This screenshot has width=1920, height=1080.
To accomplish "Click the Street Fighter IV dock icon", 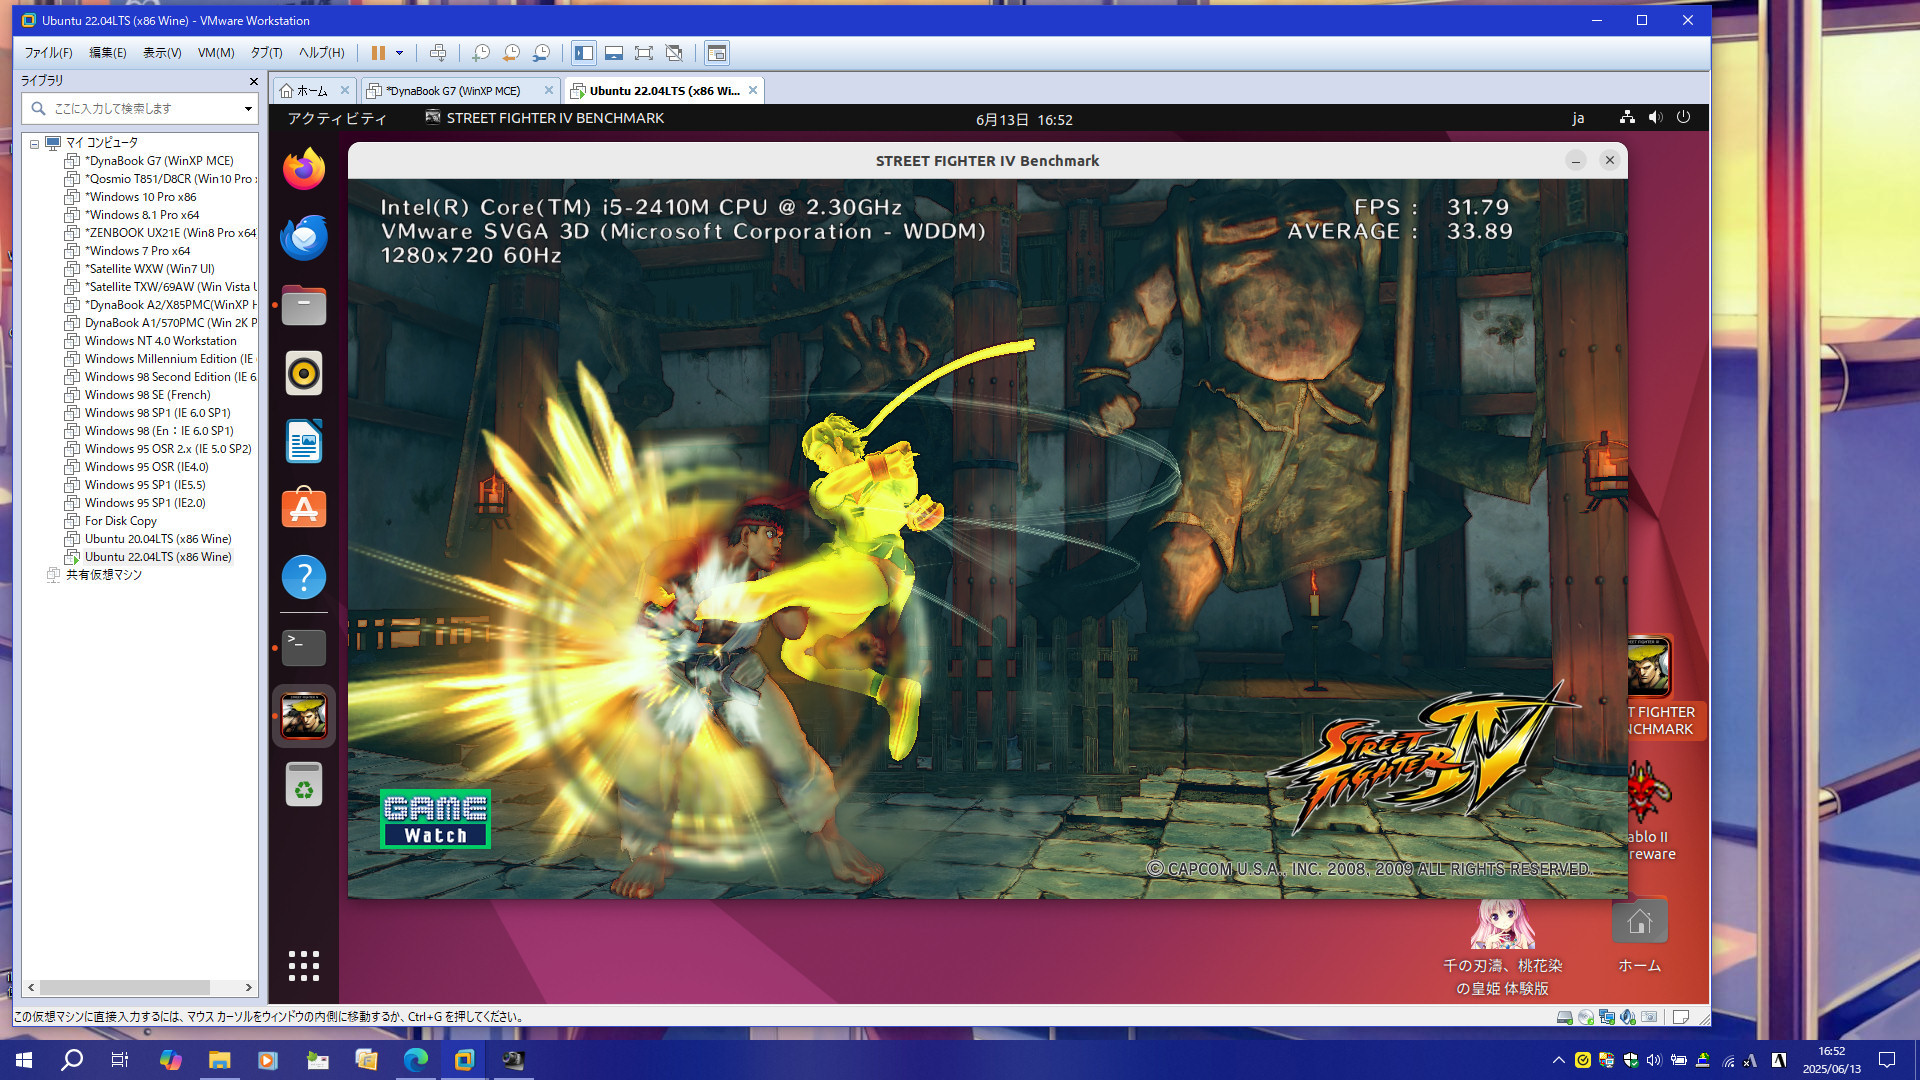I will coord(304,716).
